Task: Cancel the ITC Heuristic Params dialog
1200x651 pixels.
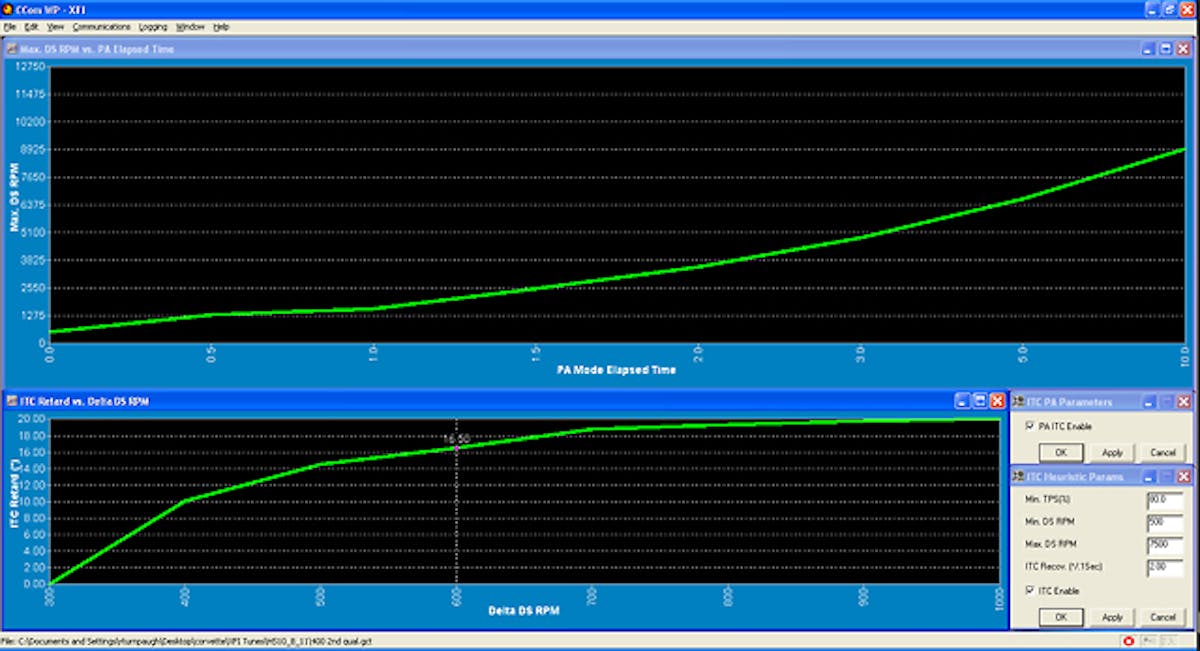Action: [x=1162, y=617]
